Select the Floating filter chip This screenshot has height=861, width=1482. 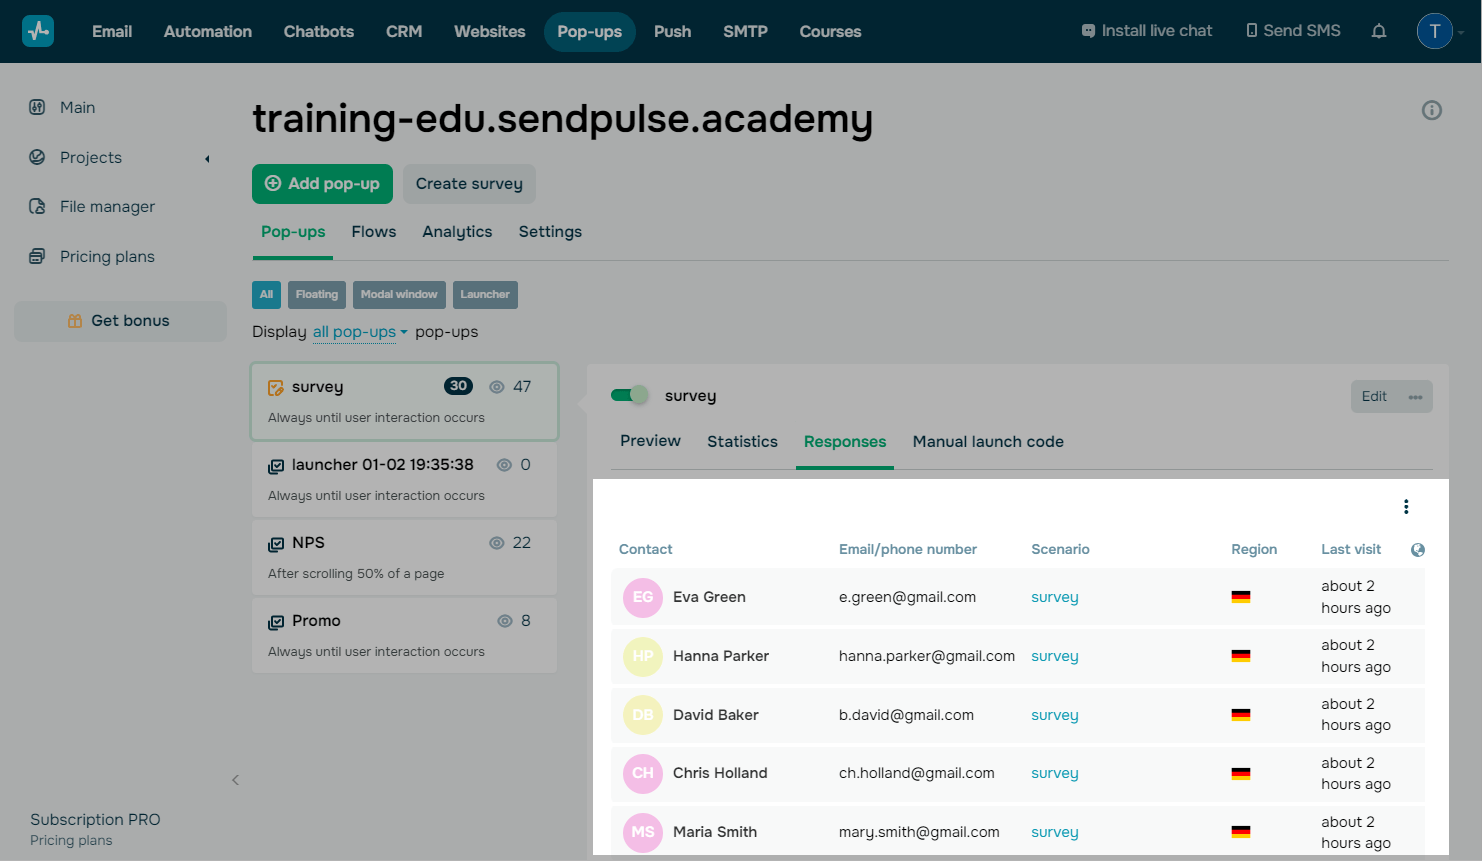tap(317, 295)
